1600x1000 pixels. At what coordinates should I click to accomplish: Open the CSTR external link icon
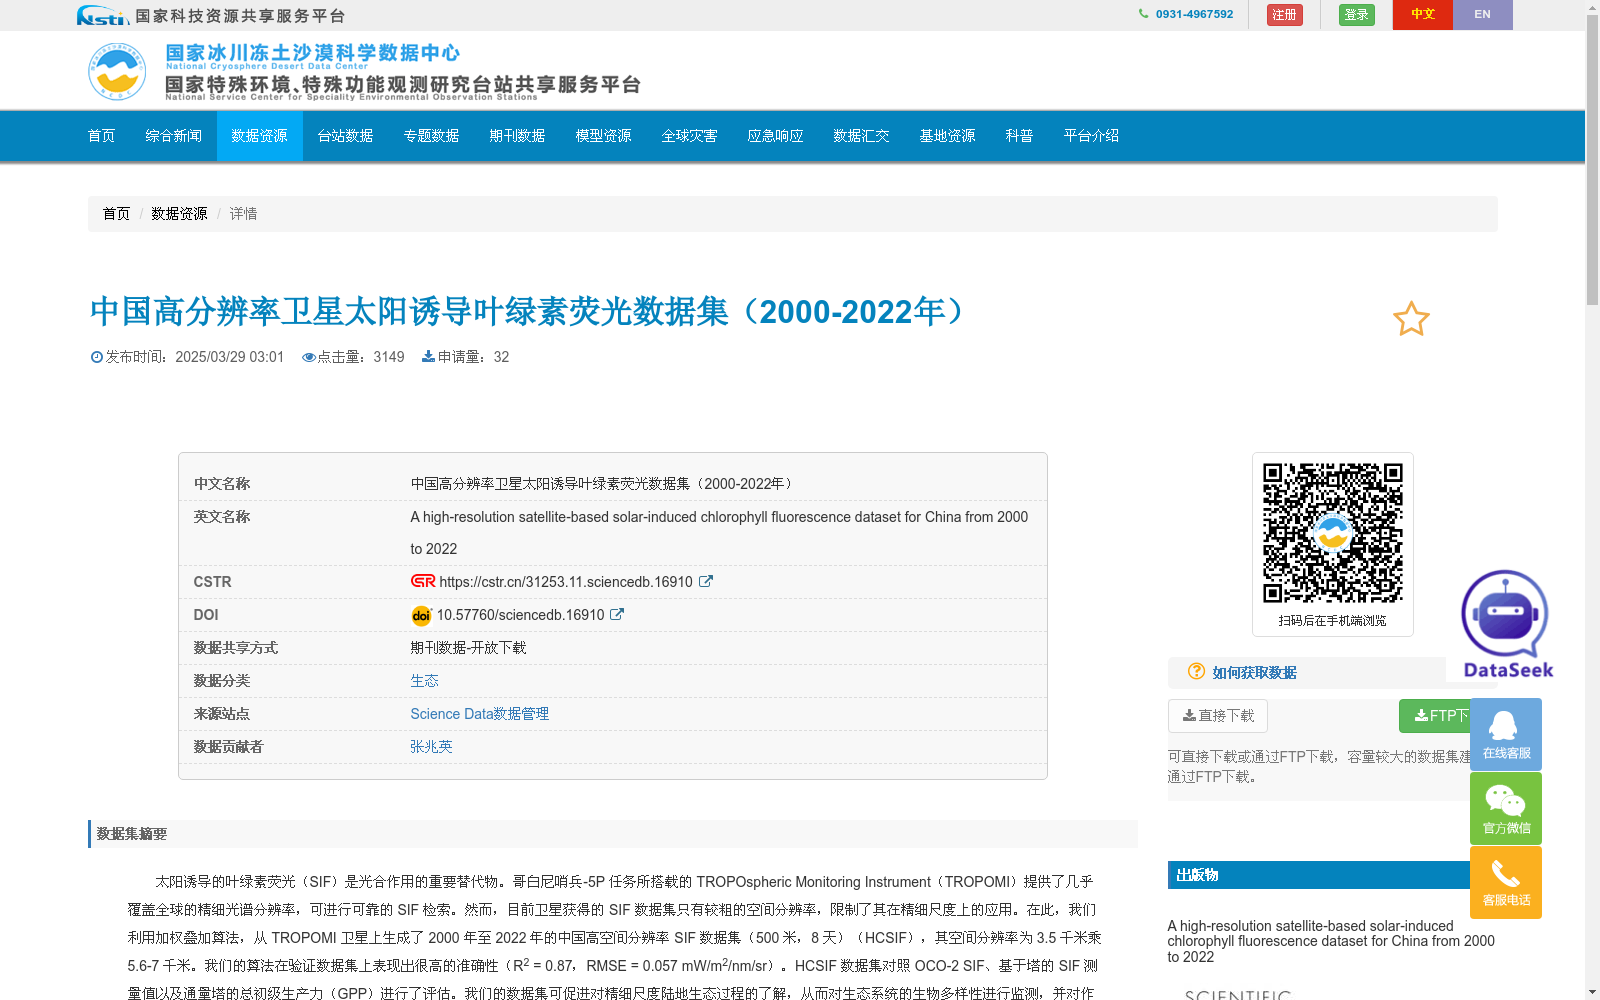[x=706, y=581]
